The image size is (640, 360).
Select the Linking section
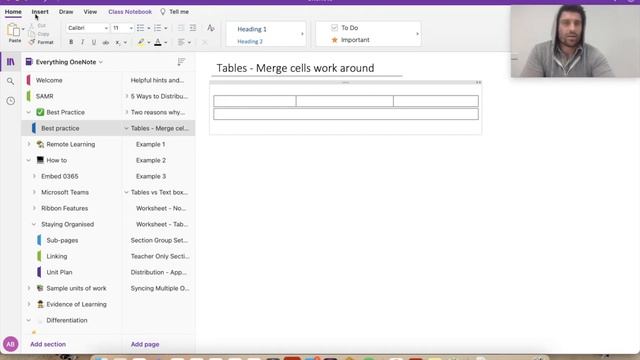pyautogui.click(x=57, y=256)
